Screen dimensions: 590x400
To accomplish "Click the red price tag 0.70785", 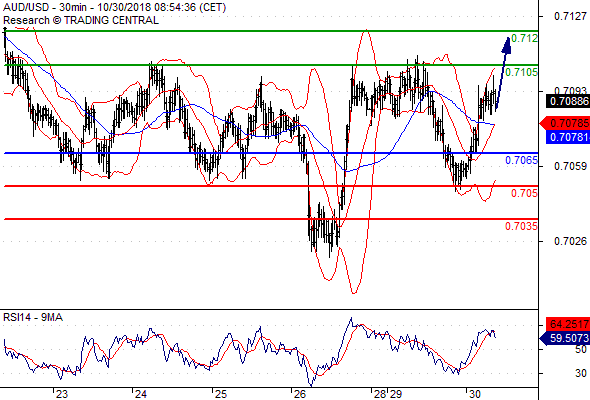I will pos(565,123).
